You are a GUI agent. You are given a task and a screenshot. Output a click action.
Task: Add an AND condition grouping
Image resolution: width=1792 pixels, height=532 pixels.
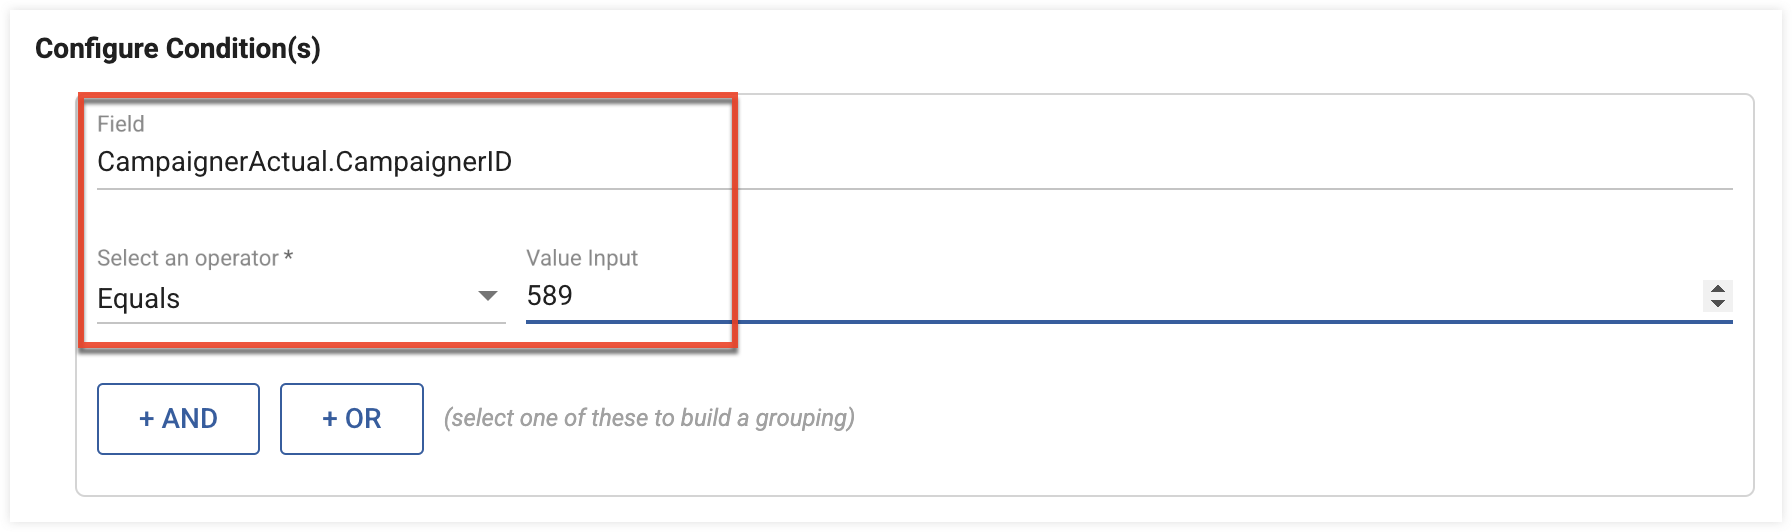[x=178, y=419]
